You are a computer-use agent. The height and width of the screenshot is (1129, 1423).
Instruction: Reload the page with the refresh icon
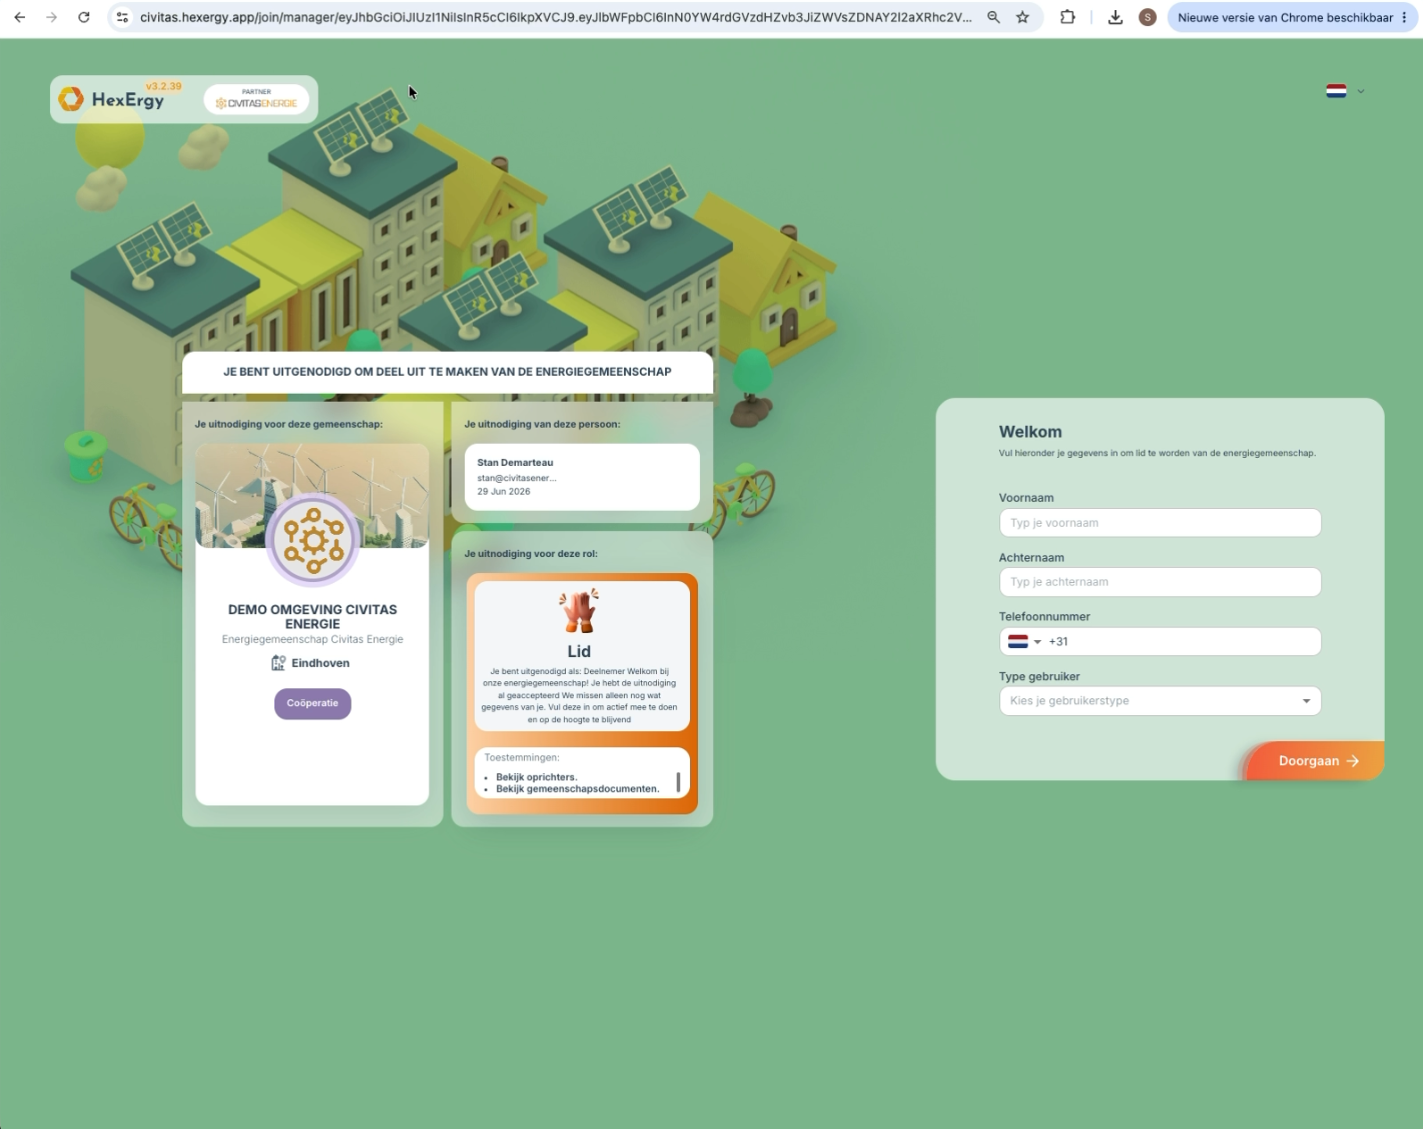pyautogui.click(x=84, y=17)
